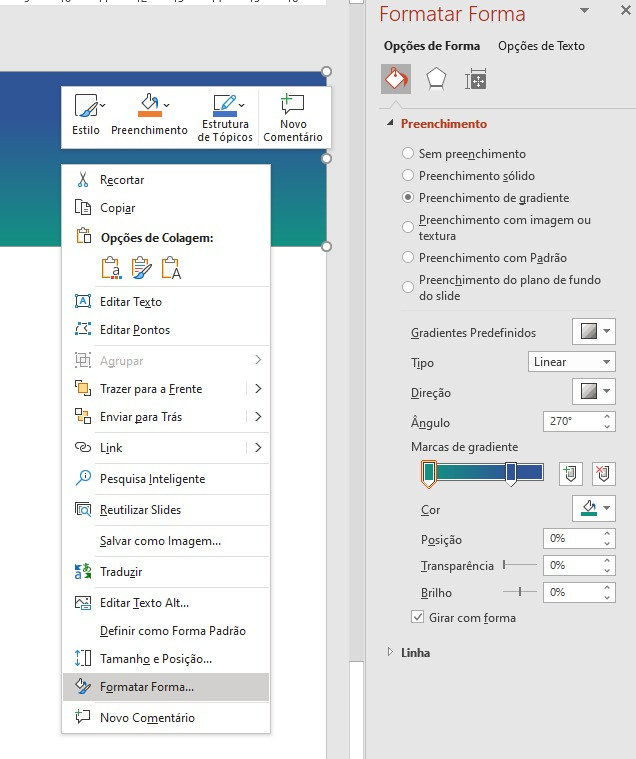
Task: Choose paste option Keep Text Only
Action: [x=171, y=268]
